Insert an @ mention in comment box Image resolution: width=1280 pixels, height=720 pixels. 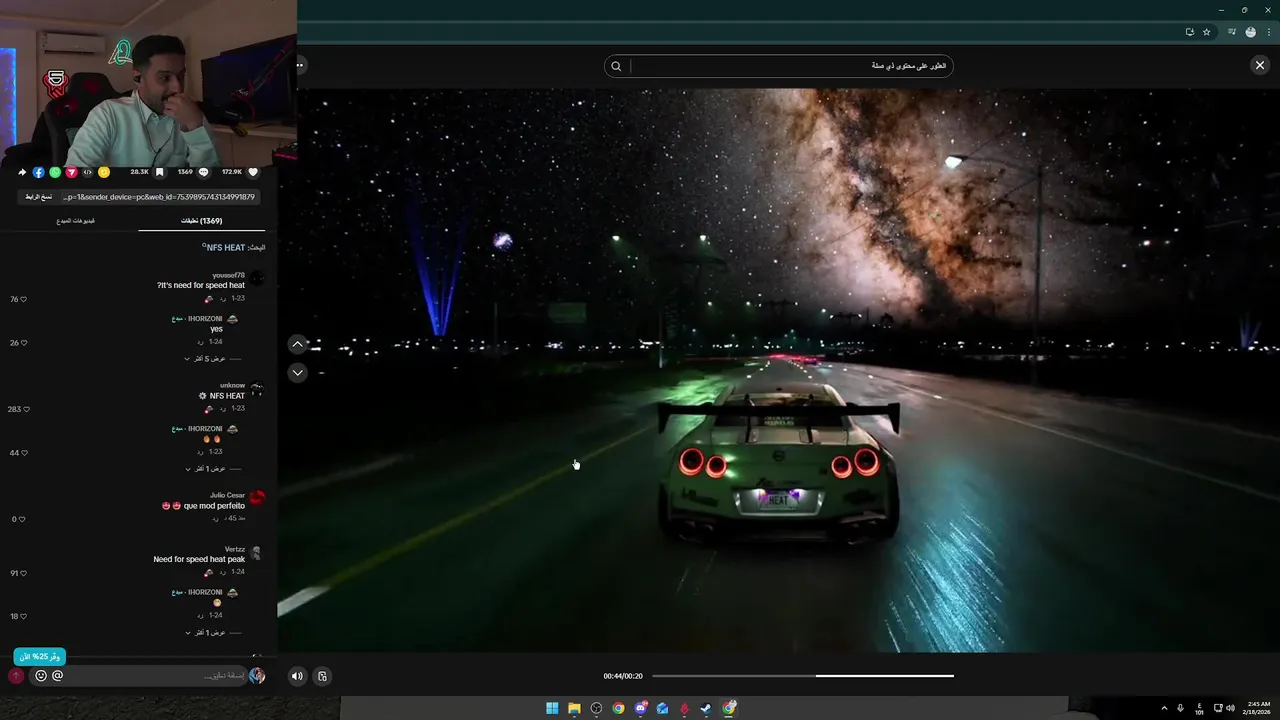pyautogui.click(x=57, y=676)
